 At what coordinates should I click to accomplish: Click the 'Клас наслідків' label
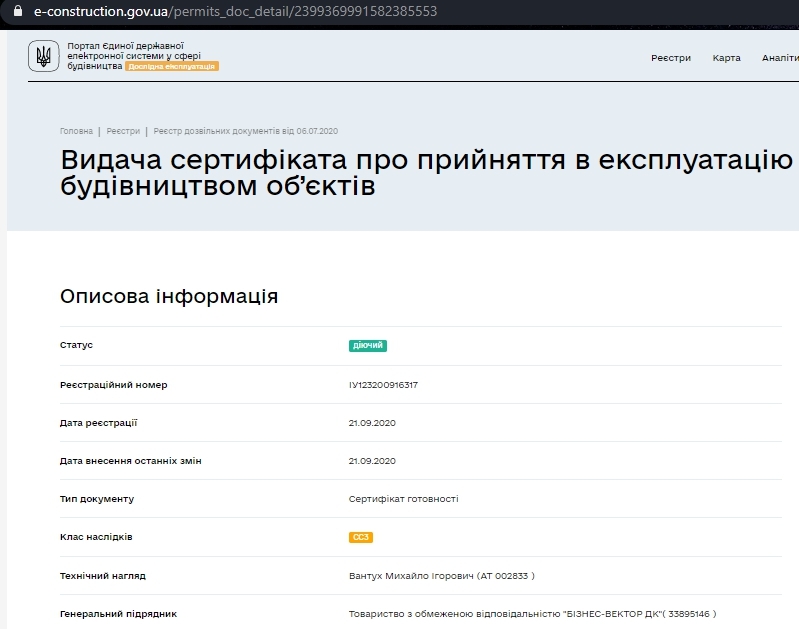(96, 537)
